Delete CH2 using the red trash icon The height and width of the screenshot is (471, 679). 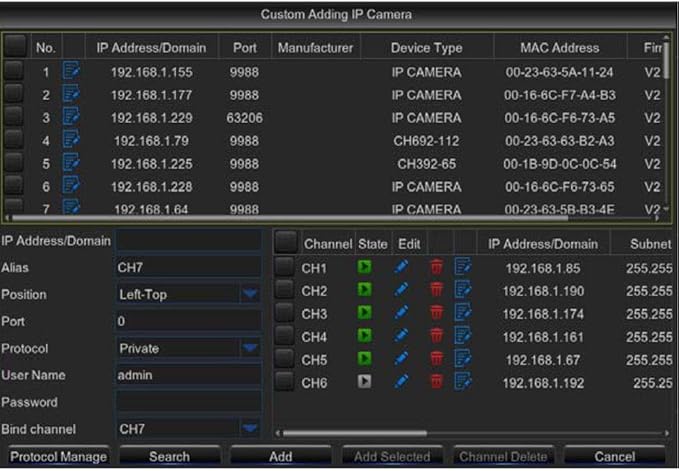436,290
